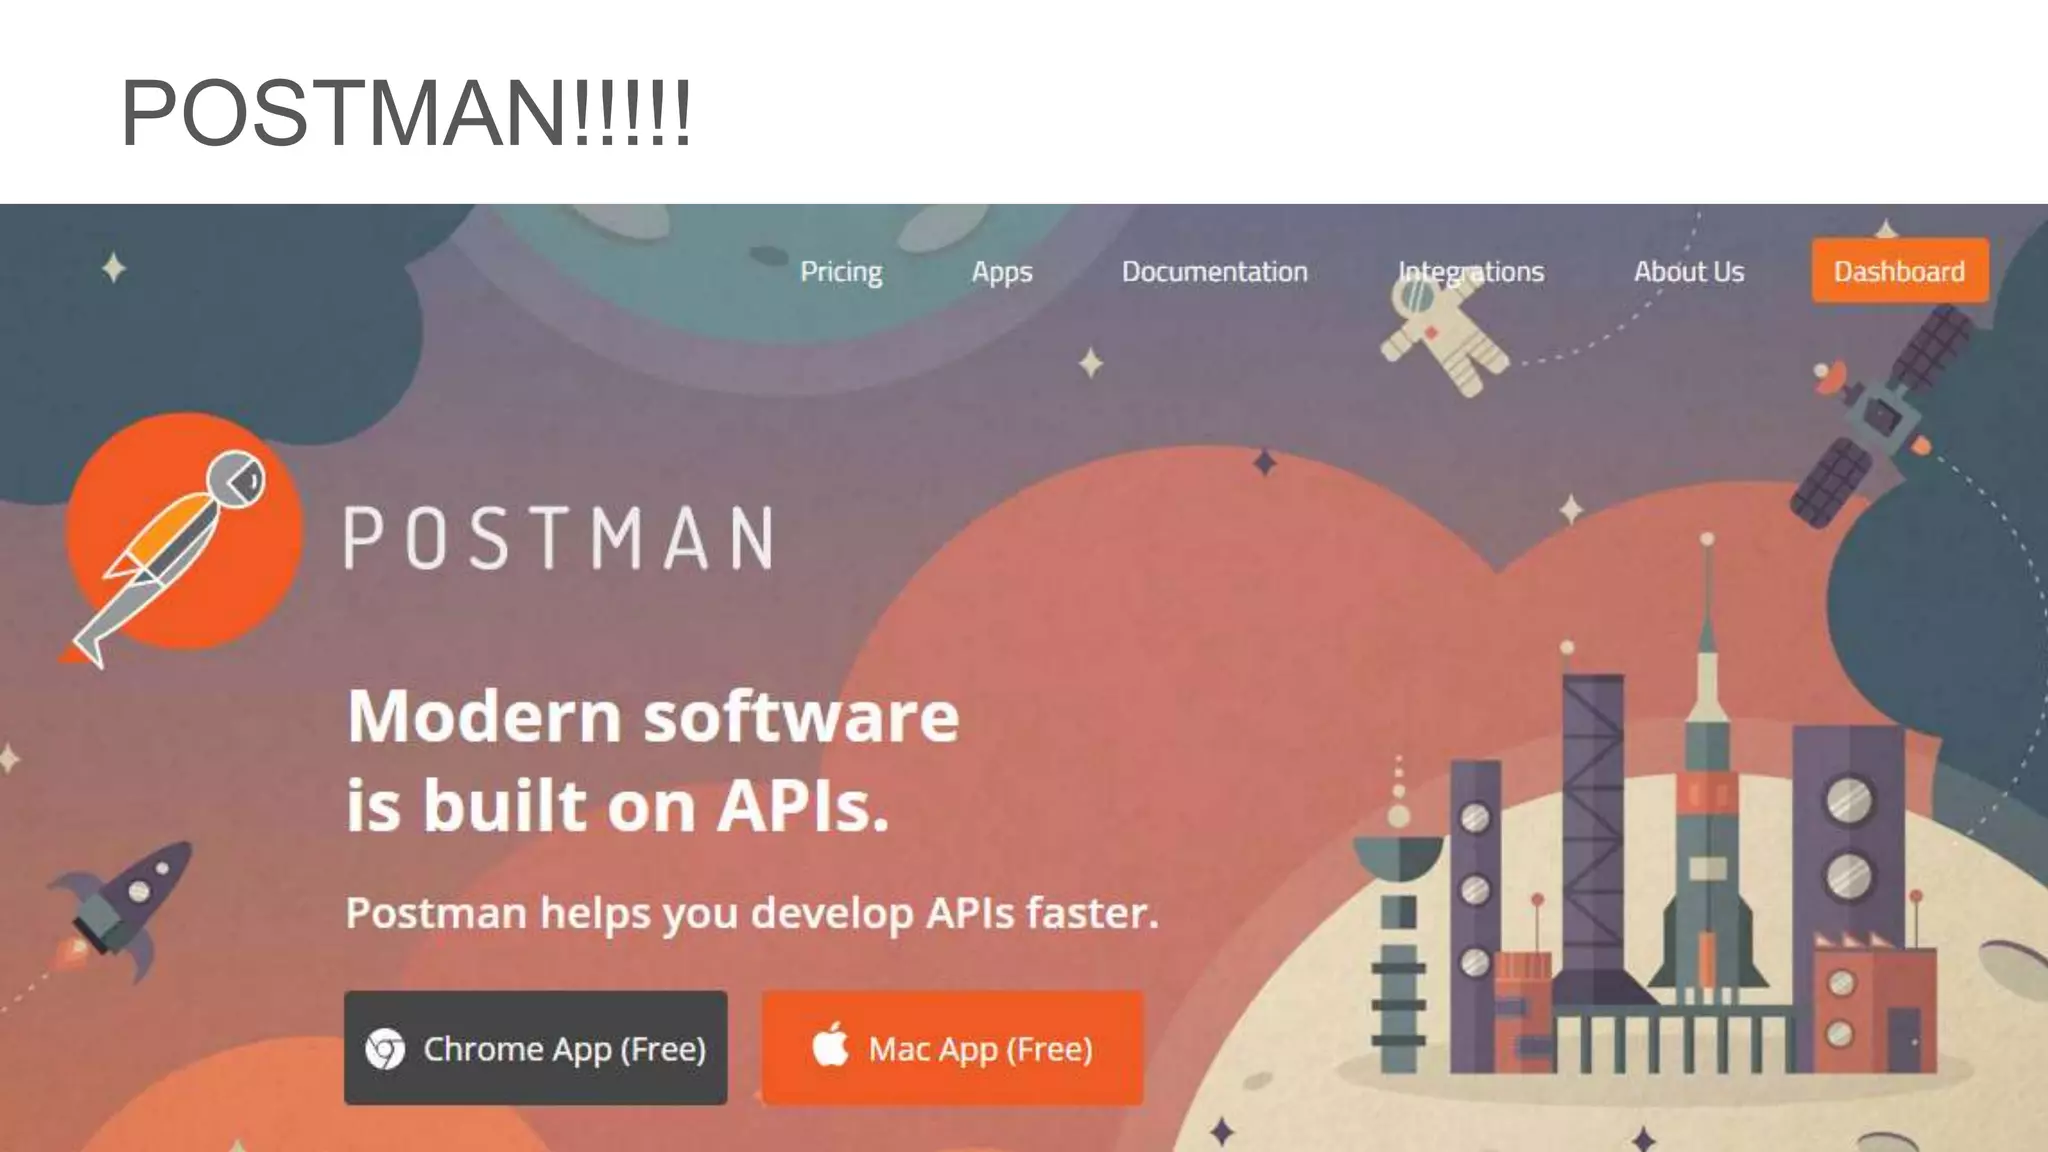Click the 'Modern software is built on APIs' headline
2048x1152 pixels.
(653, 760)
